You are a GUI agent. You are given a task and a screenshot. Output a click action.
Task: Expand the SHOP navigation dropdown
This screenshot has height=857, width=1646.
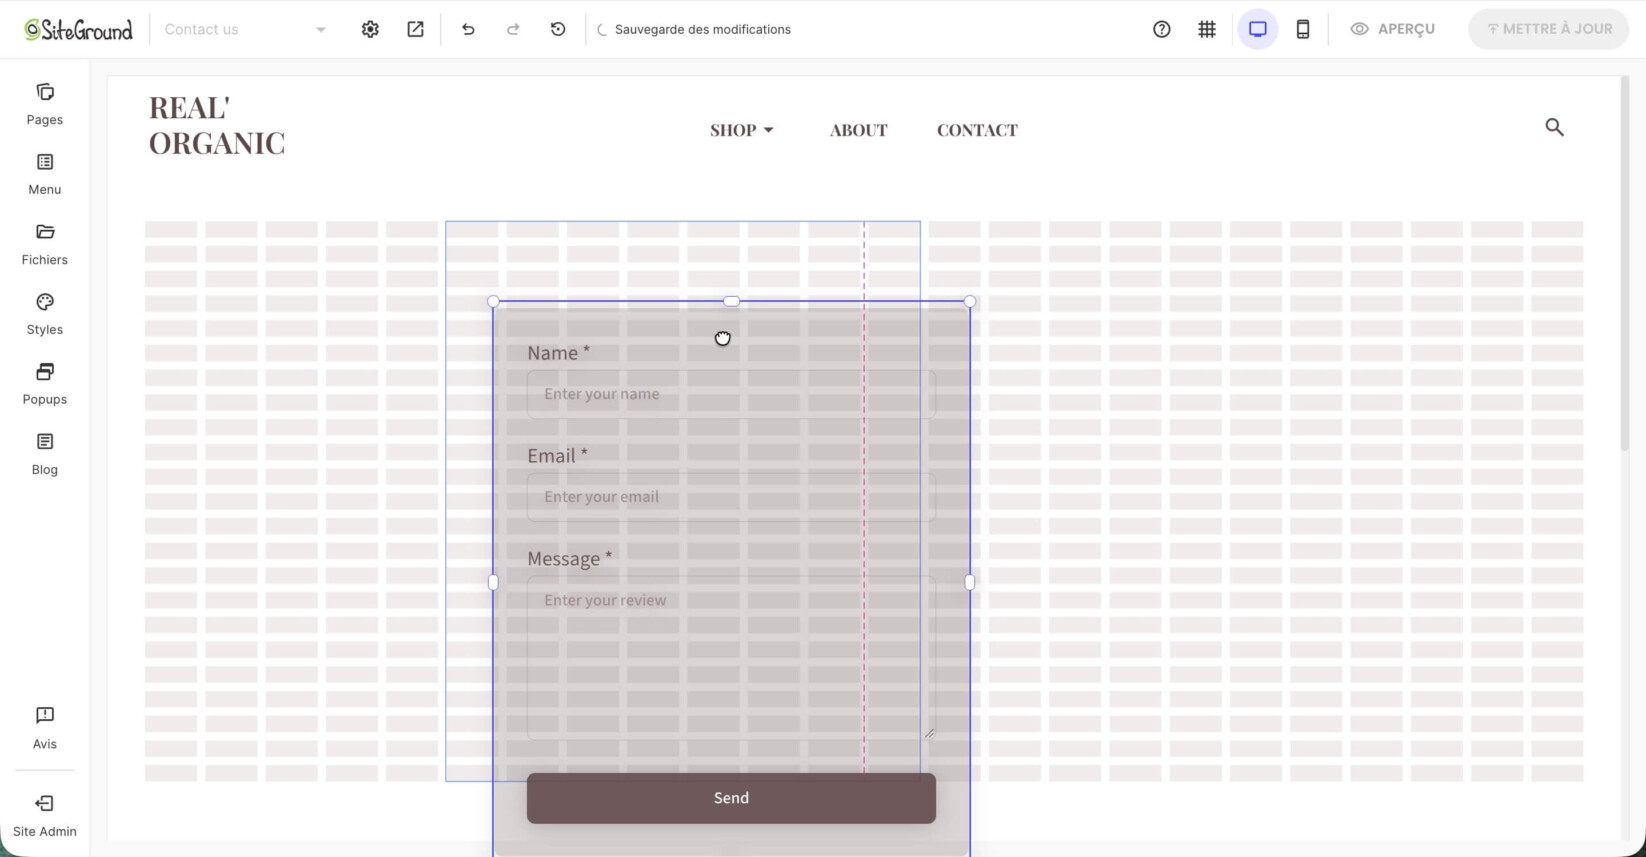(x=742, y=130)
